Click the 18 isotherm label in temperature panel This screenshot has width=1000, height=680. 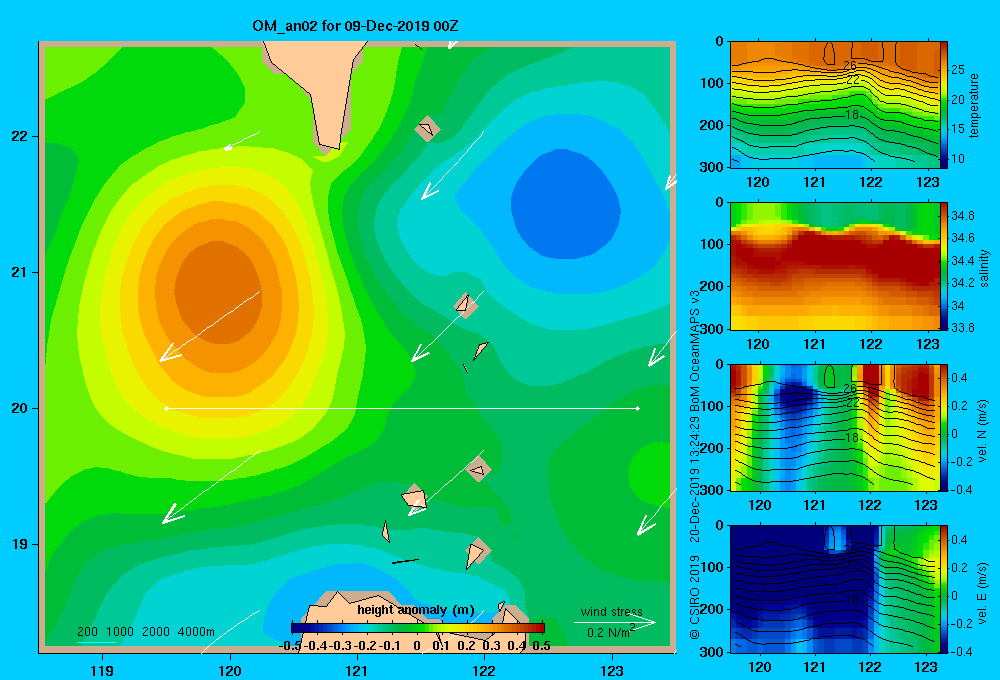pyautogui.click(x=852, y=115)
